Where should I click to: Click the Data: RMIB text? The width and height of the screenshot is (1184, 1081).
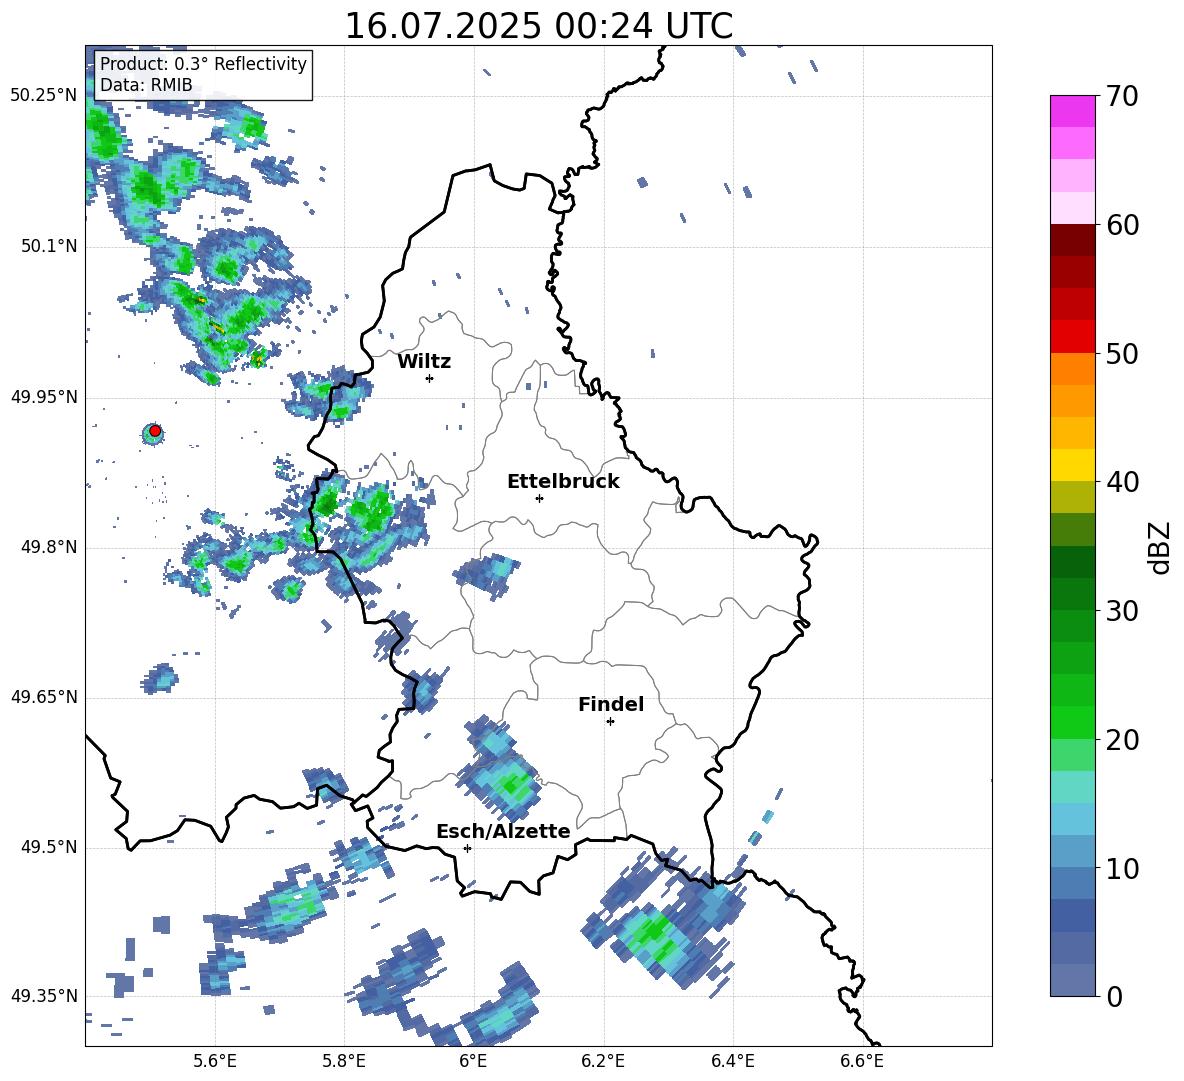(x=146, y=85)
